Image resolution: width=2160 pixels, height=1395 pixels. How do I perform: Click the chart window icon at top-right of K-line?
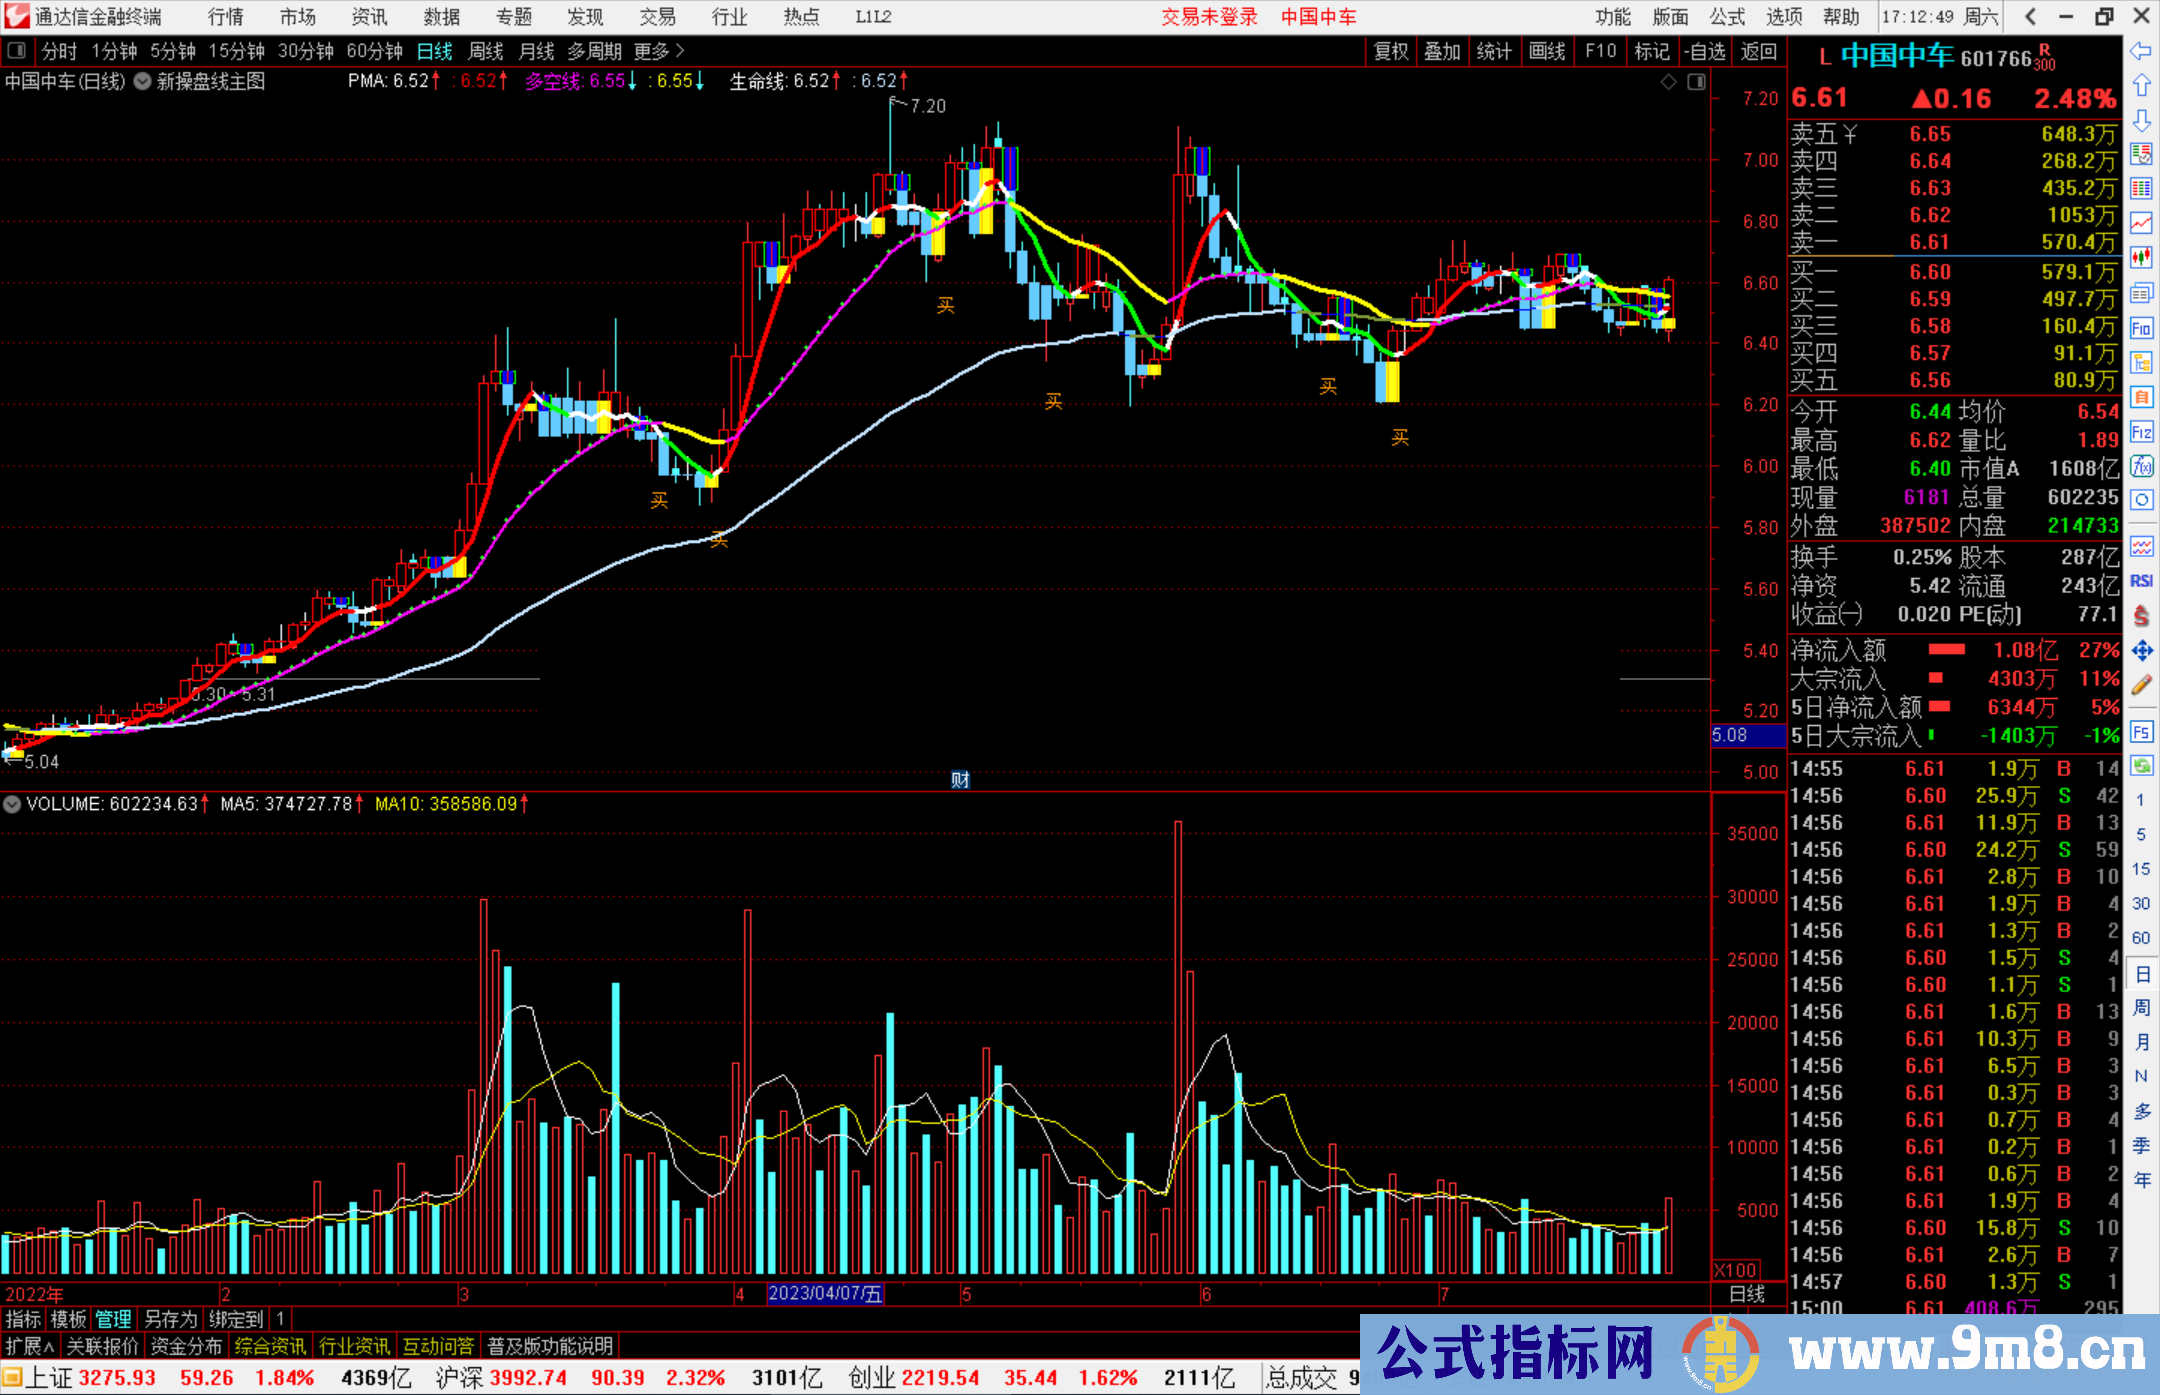point(1696,82)
